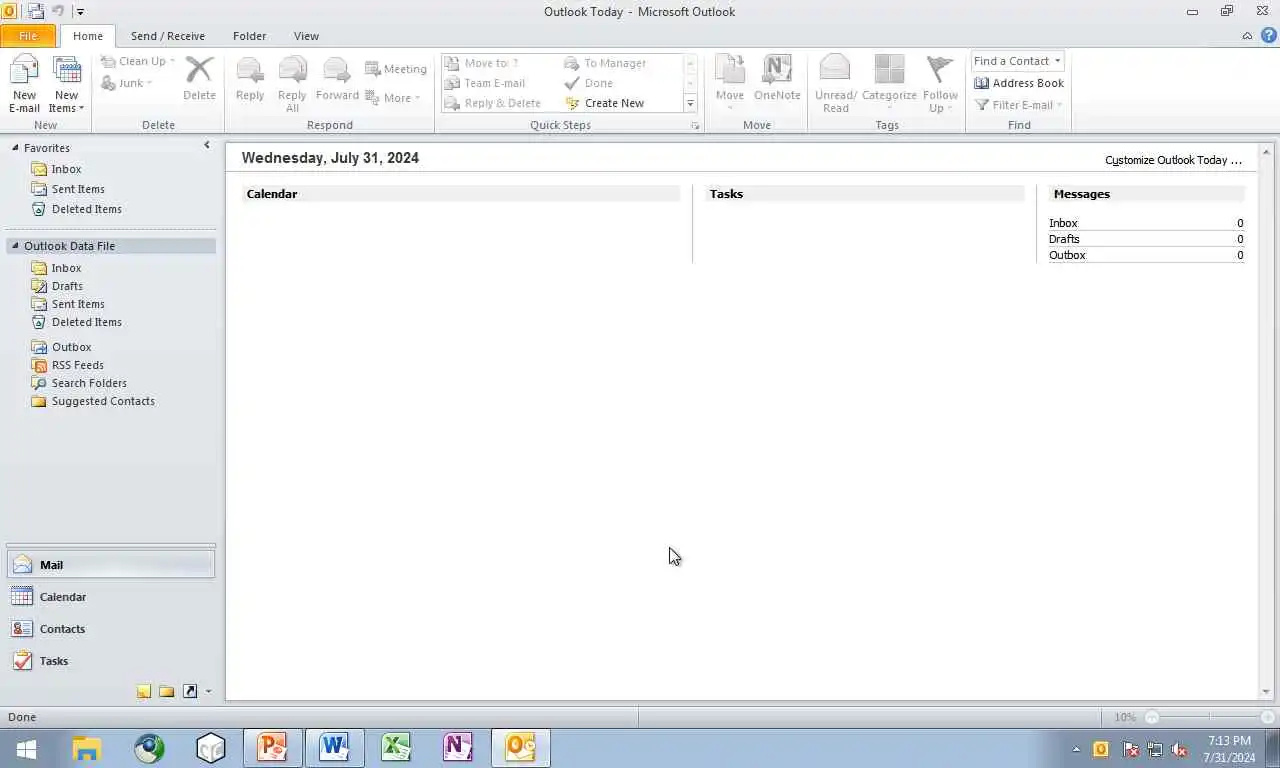Collapse the Outlook Data File tree

15,246
